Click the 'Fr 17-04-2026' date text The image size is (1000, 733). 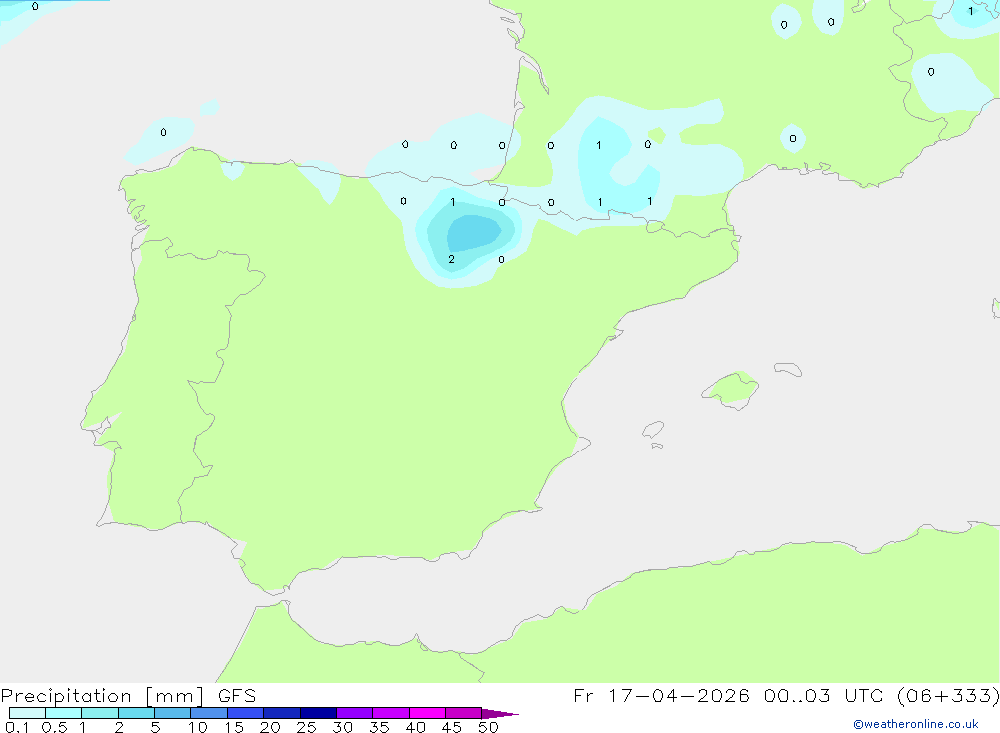coord(661,695)
